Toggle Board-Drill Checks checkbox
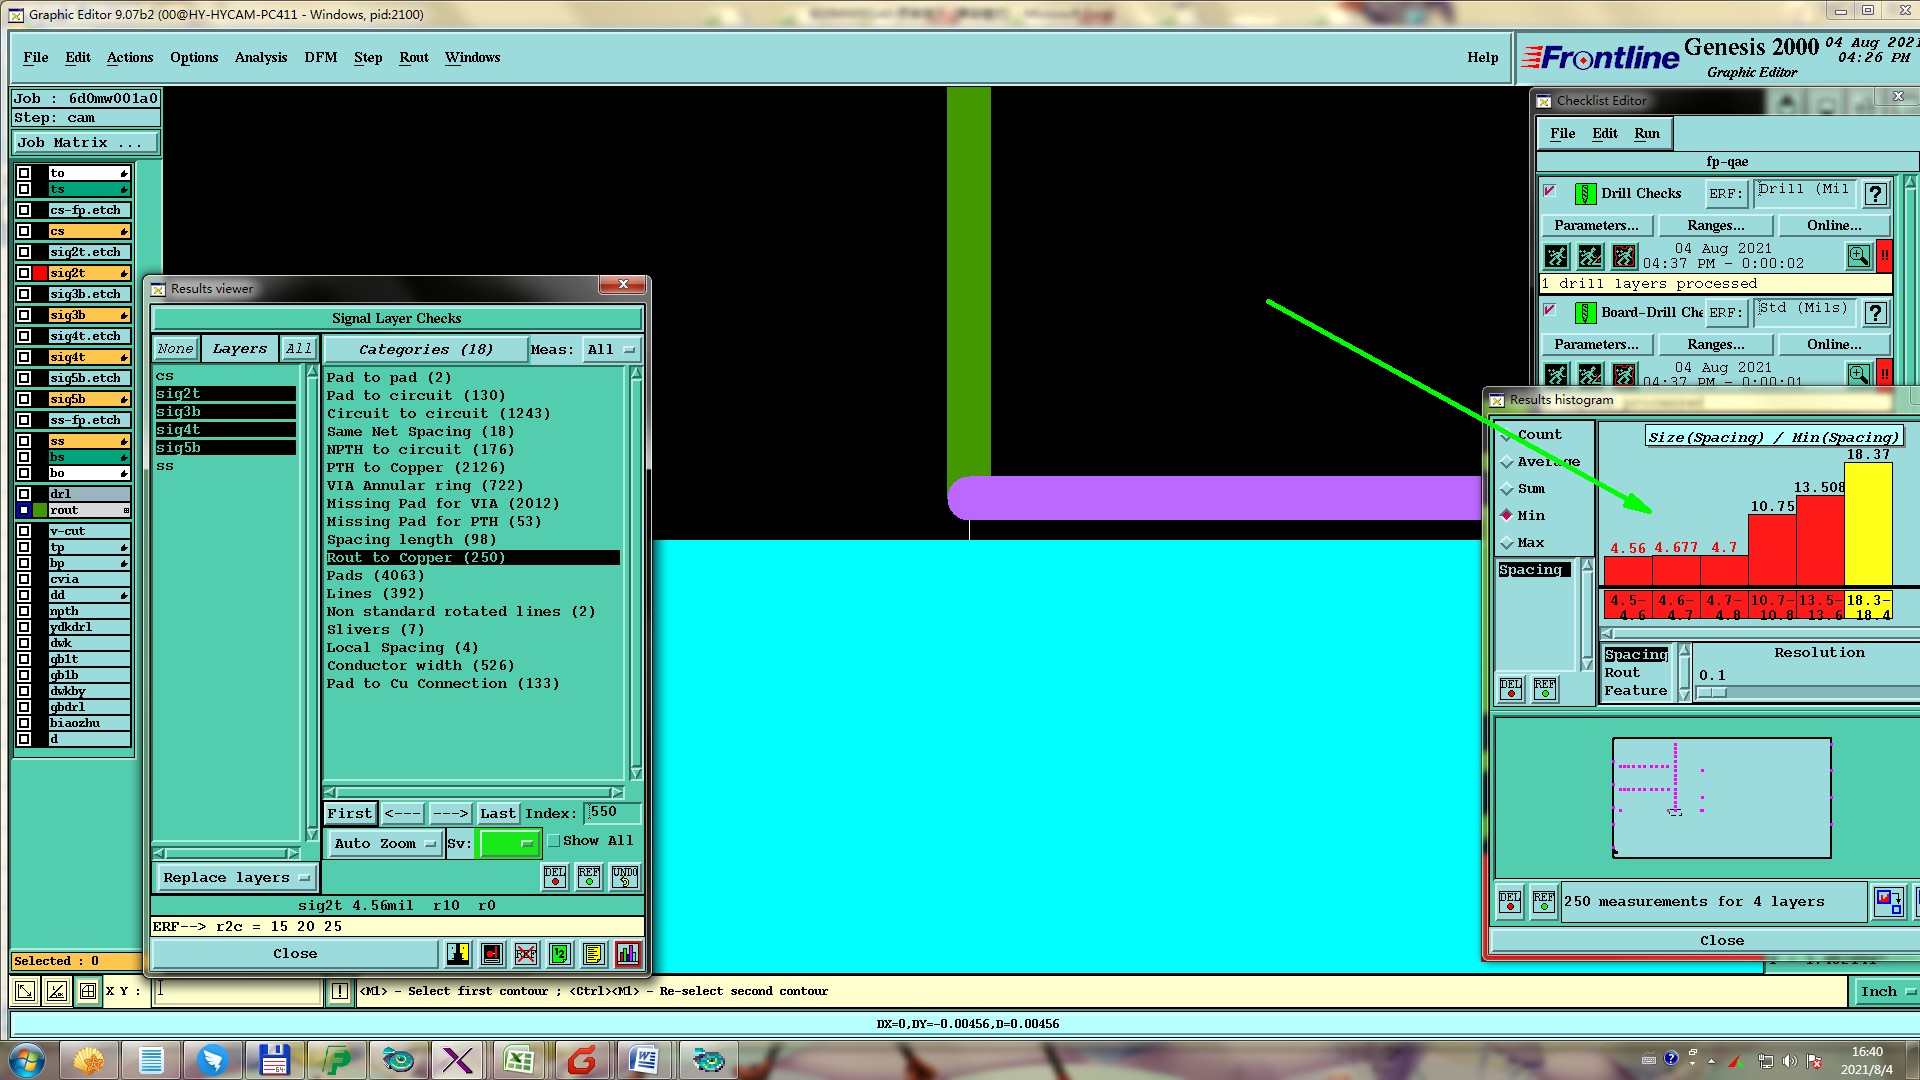Viewport: 1920px width, 1080px height. pyautogui.click(x=1550, y=310)
